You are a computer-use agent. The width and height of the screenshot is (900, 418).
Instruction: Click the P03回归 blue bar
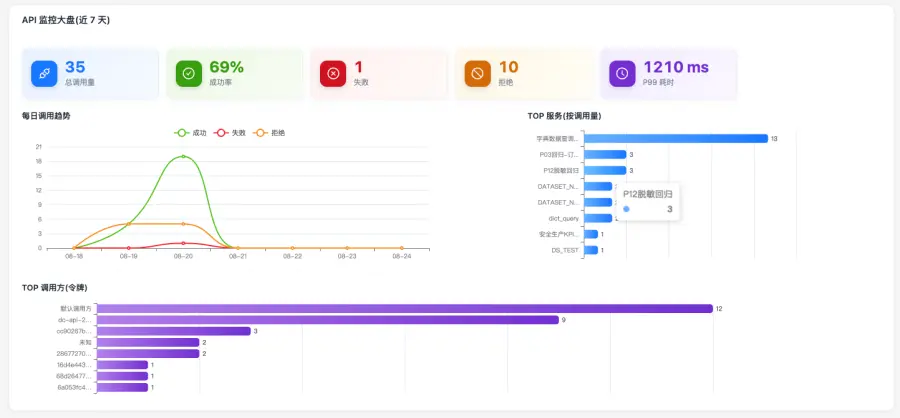coord(605,154)
